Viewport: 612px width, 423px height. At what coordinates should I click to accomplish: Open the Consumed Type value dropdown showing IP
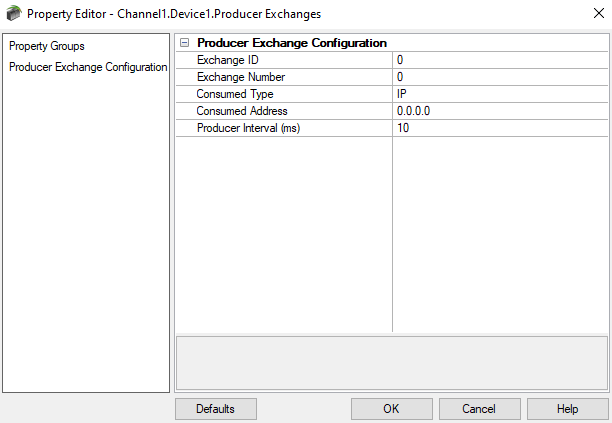tap(500, 94)
